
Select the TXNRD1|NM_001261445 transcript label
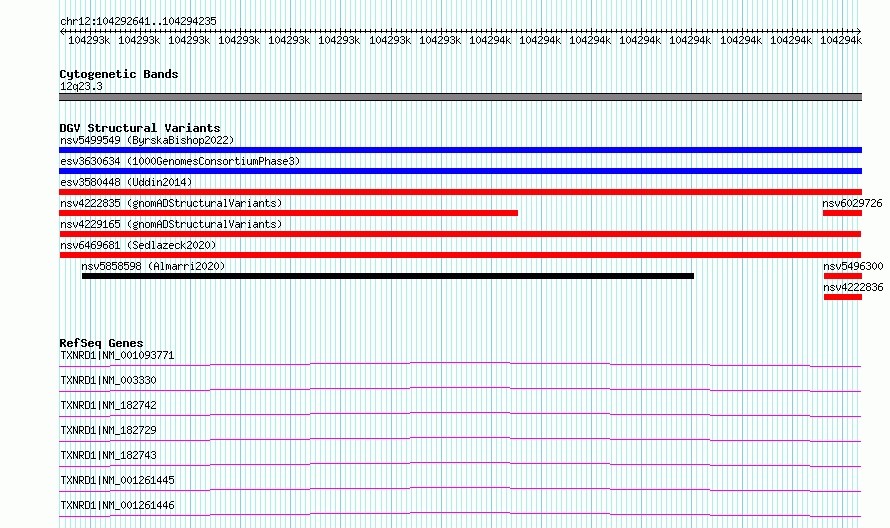(117, 480)
